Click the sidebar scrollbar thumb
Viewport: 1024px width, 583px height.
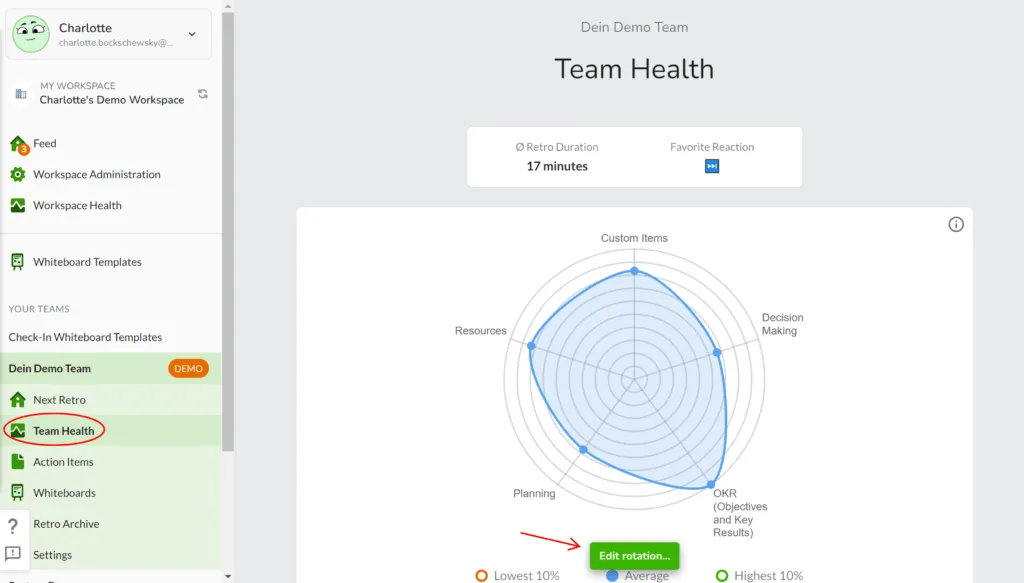228,232
